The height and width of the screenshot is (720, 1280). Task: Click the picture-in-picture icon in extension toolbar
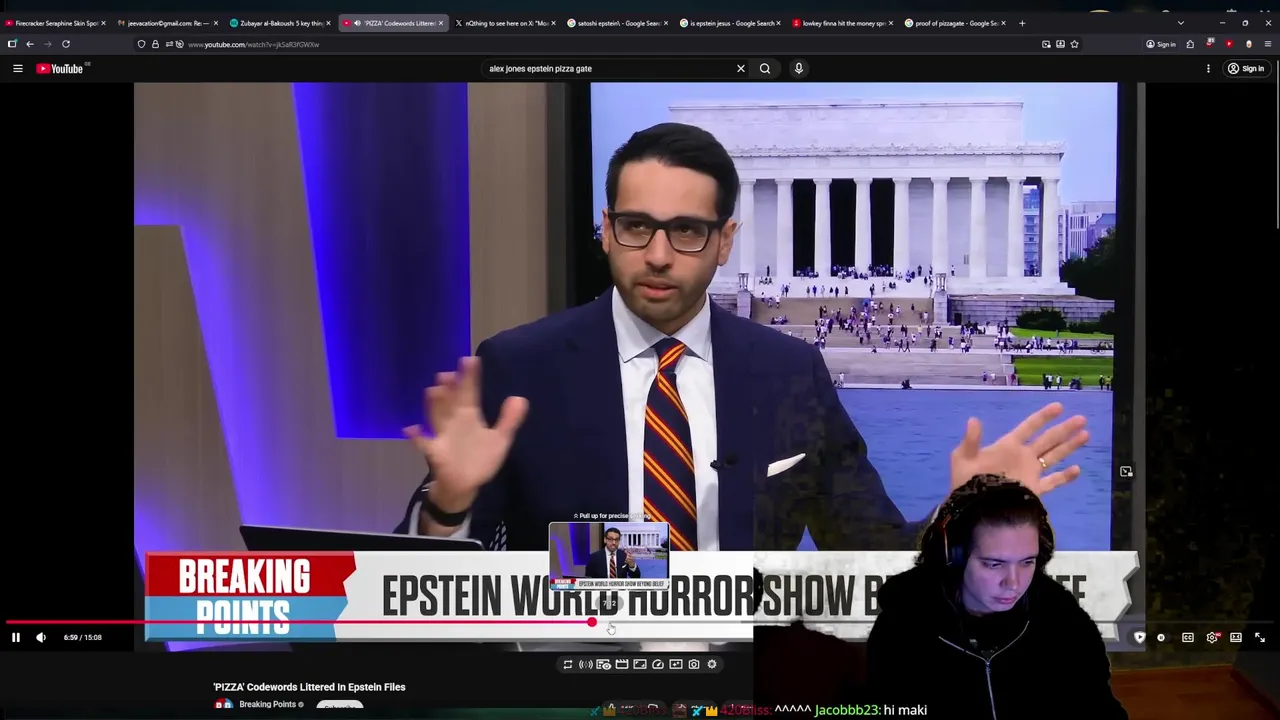click(676, 664)
